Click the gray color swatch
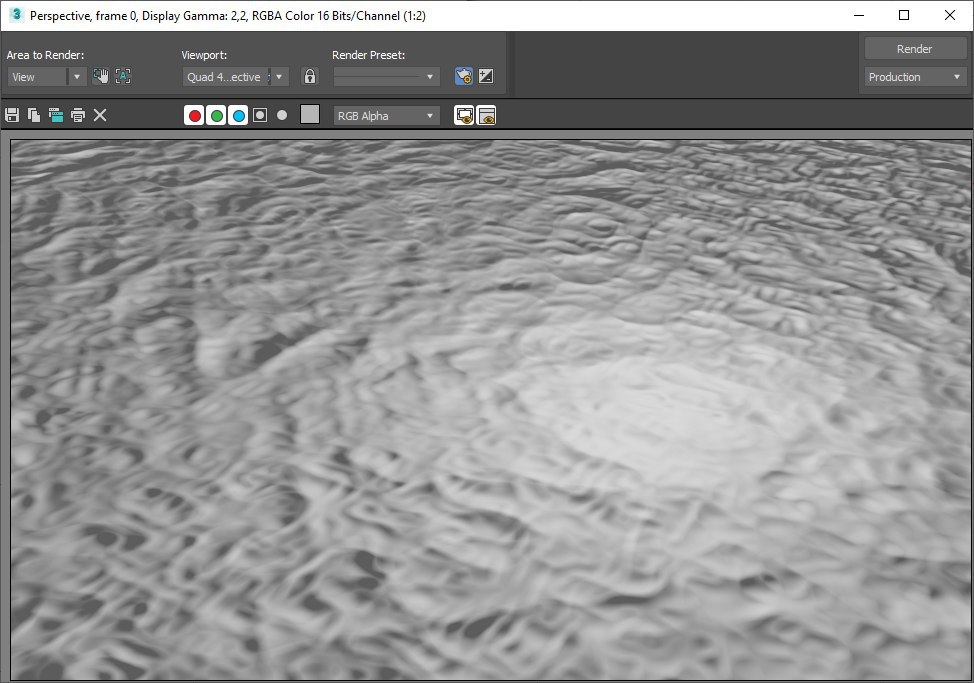Screen dimensions: 974x683 309,114
